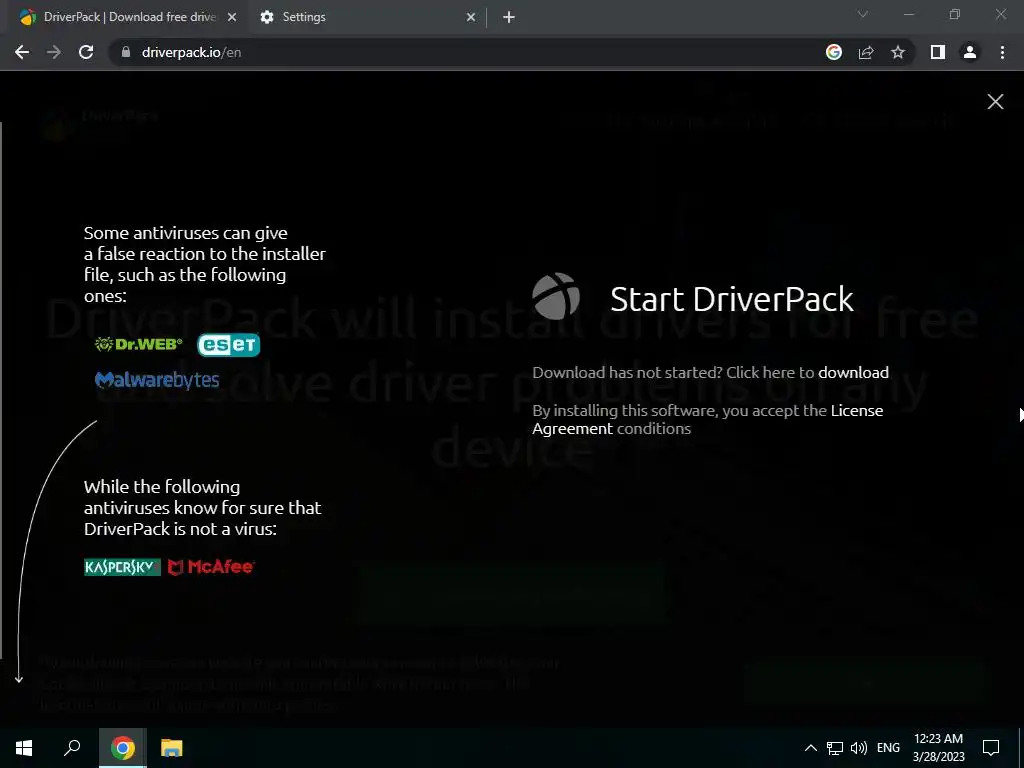
Task: Go forward in browser history
Action: tap(54, 52)
